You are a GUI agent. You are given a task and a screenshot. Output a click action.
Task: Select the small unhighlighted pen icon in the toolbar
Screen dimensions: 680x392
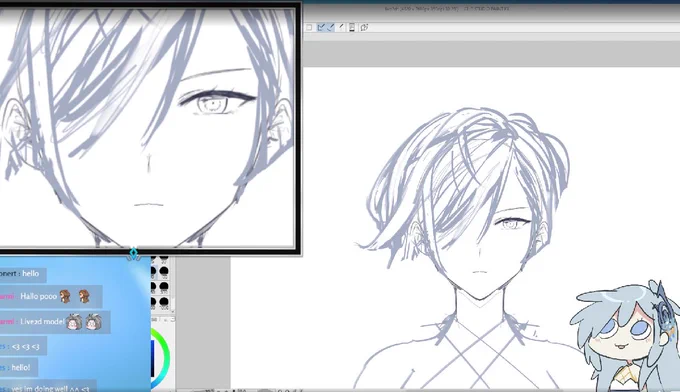[x=341, y=27]
